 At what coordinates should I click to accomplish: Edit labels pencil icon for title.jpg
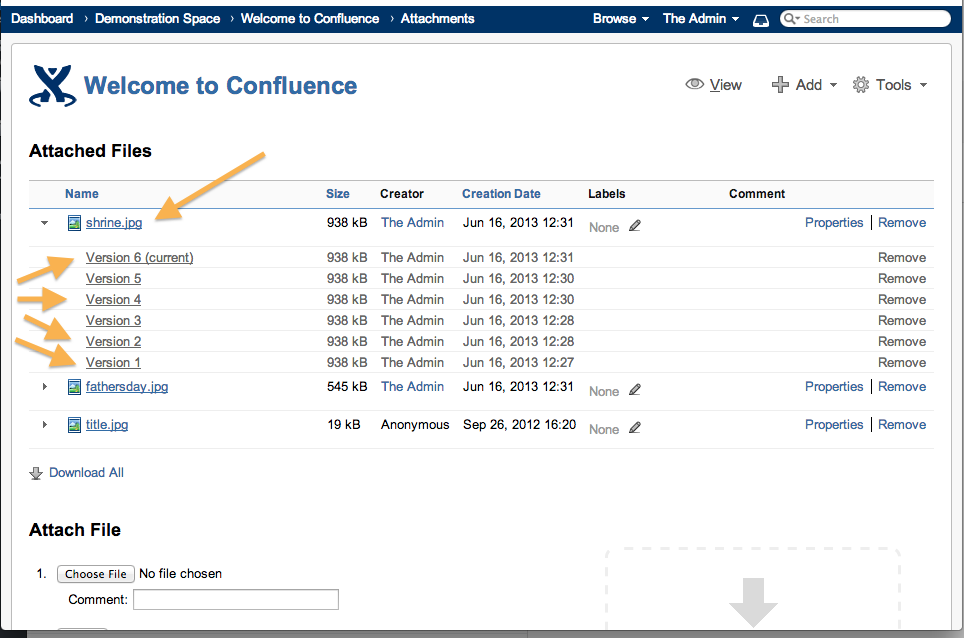coord(635,428)
